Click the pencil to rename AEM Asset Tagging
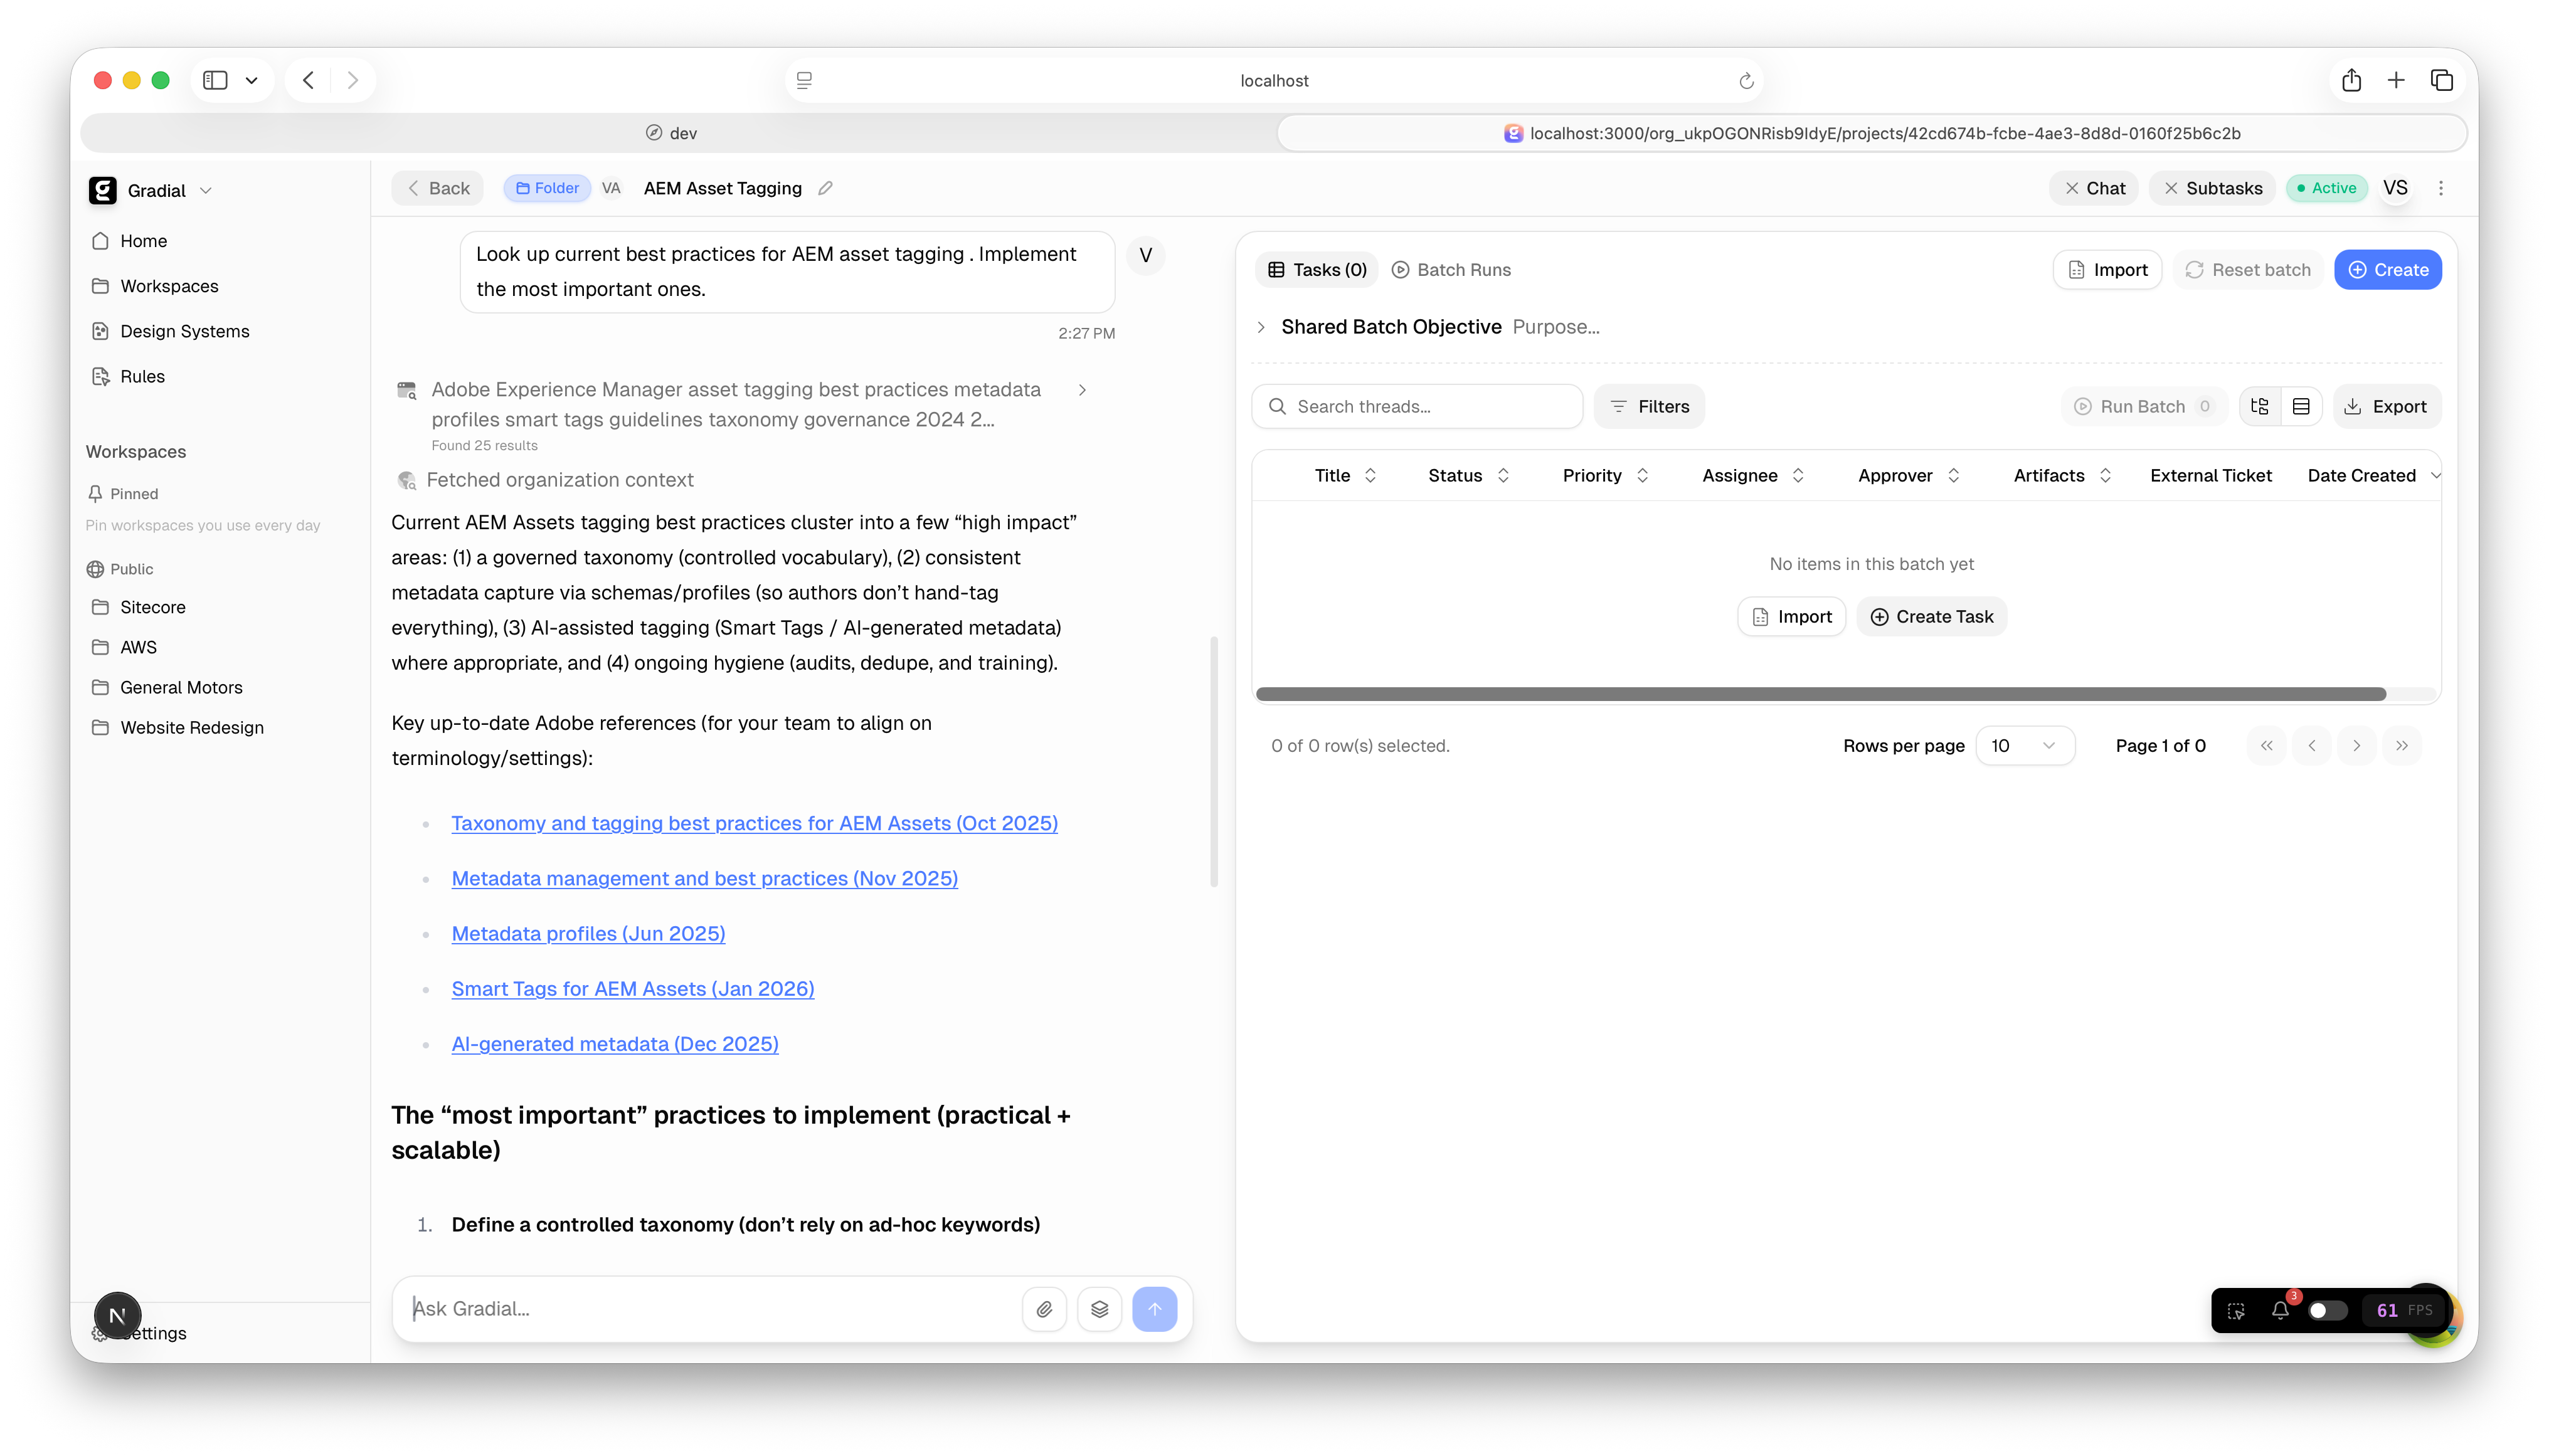This screenshot has height=1456, width=2549. tap(826, 188)
